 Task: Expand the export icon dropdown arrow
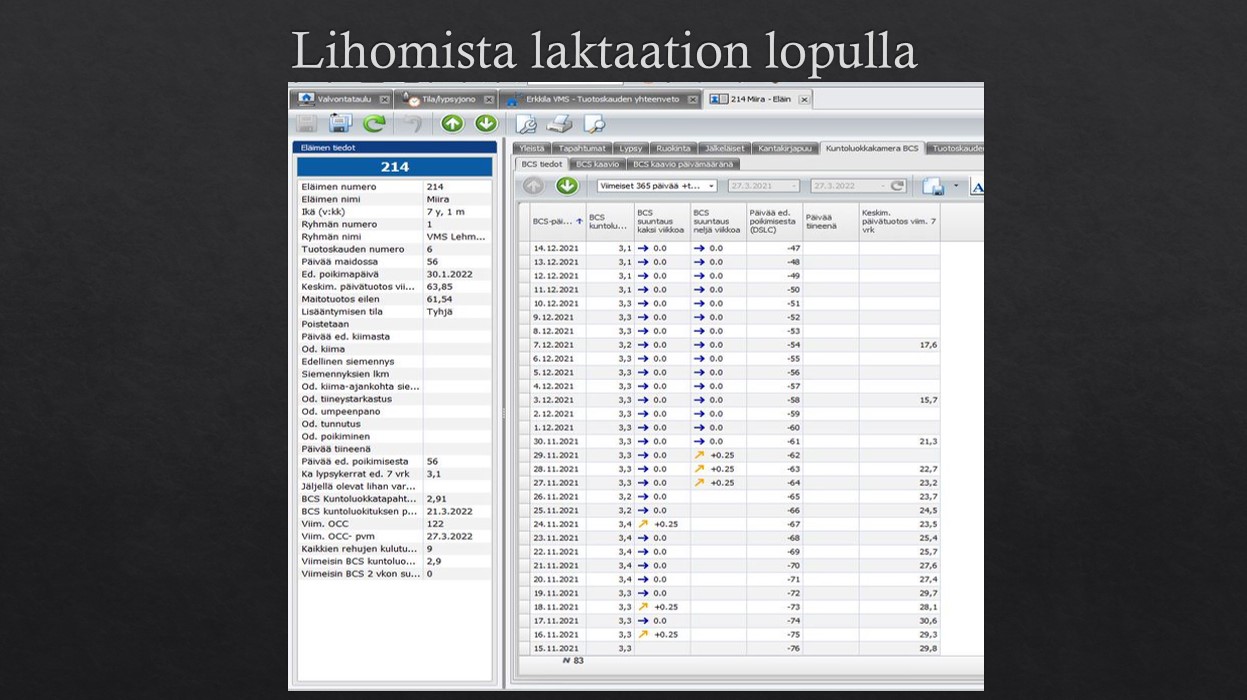click(955, 186)
